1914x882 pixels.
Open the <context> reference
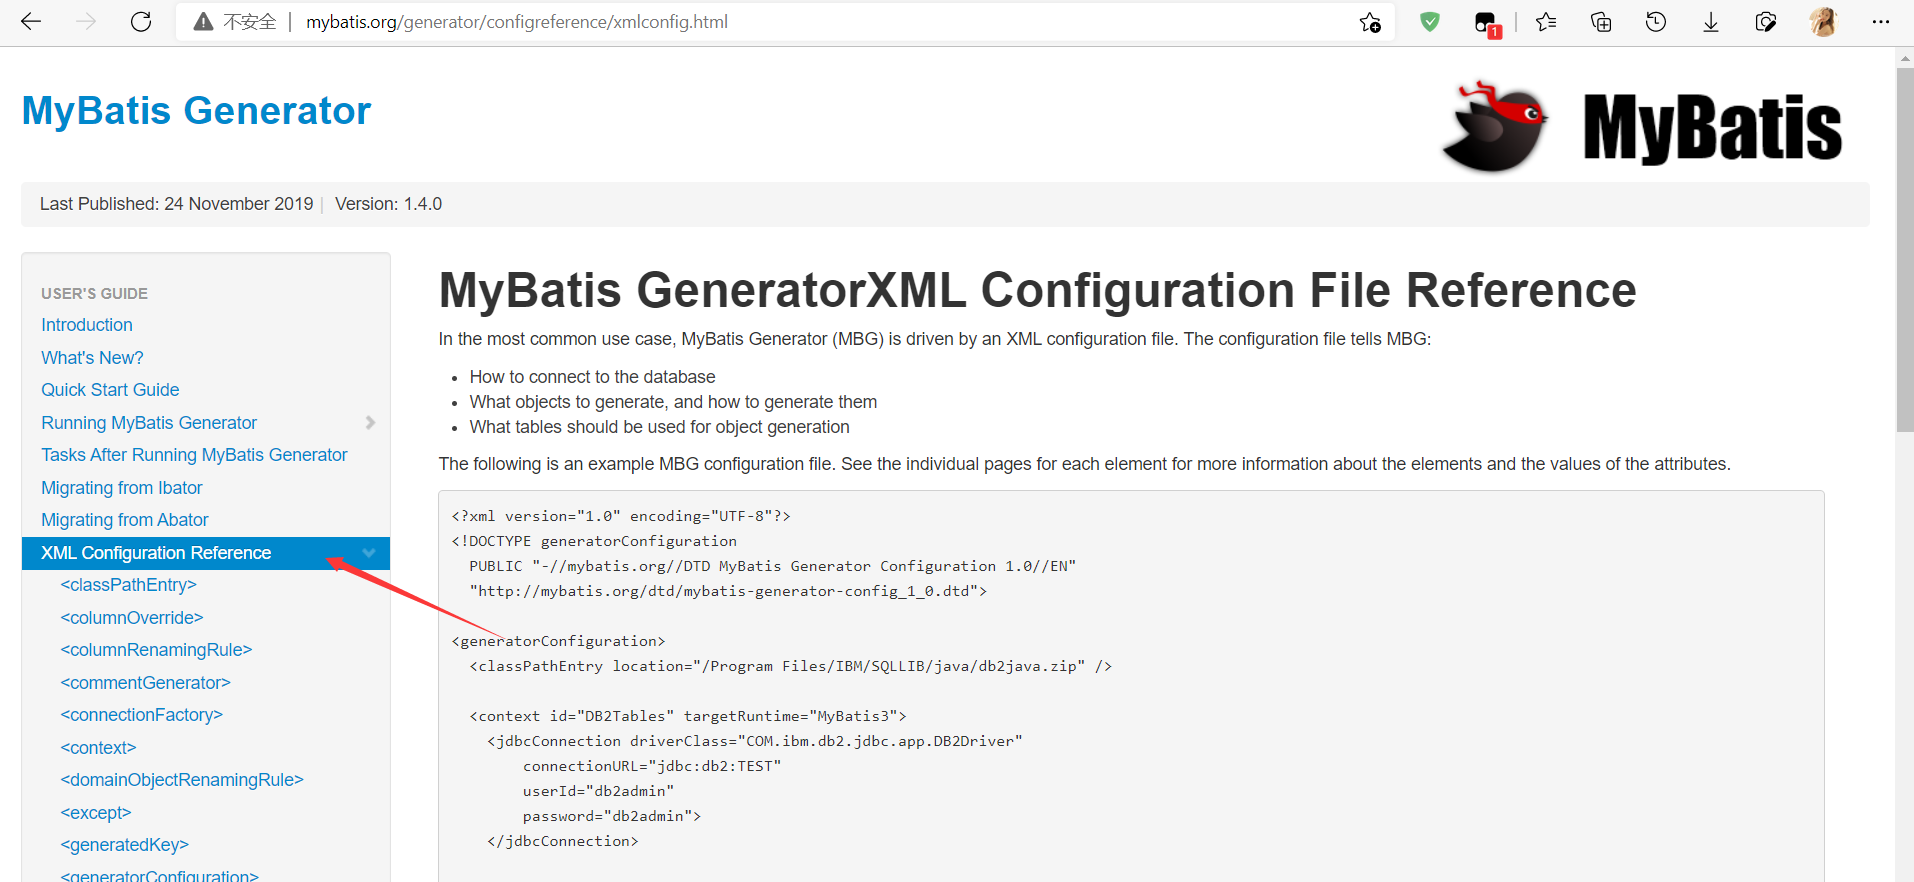(98, 748)
